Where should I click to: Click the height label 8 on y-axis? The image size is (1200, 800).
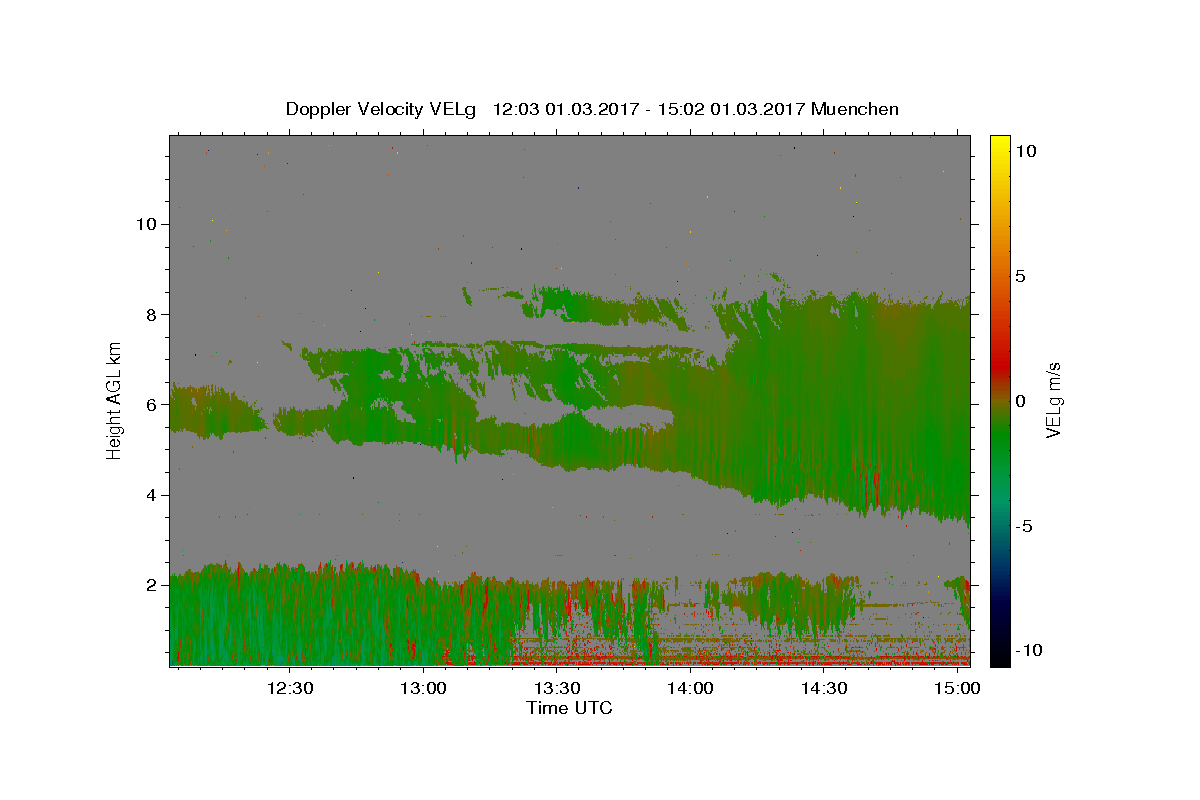pyautogui.click(x=149, y=314)
